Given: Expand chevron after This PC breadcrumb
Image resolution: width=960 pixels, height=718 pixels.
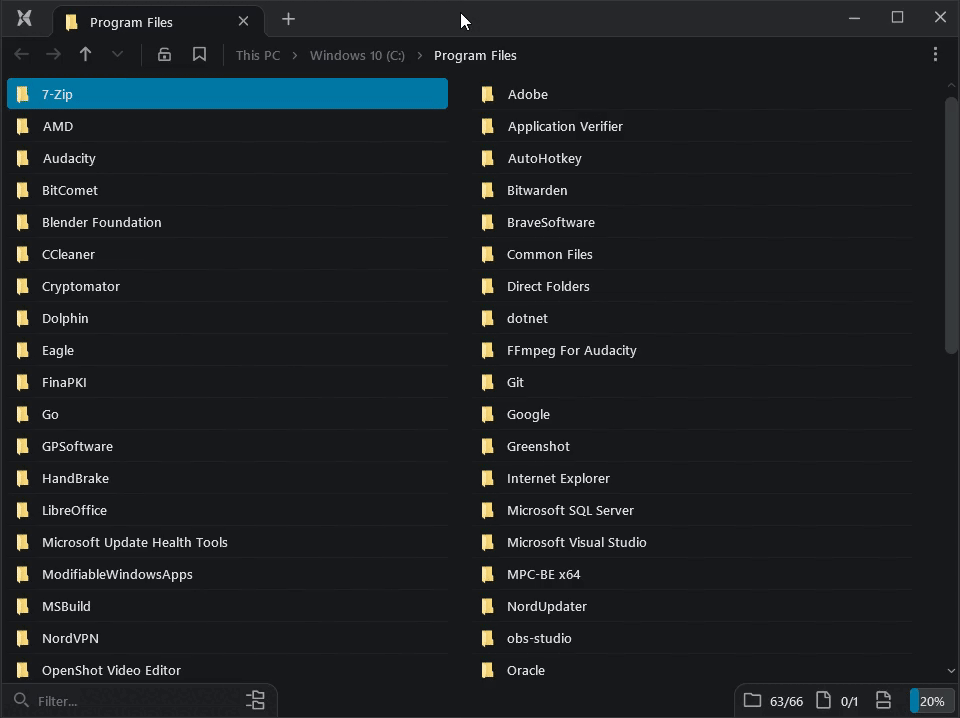Looking at the screenshot, I should [294, 55].
